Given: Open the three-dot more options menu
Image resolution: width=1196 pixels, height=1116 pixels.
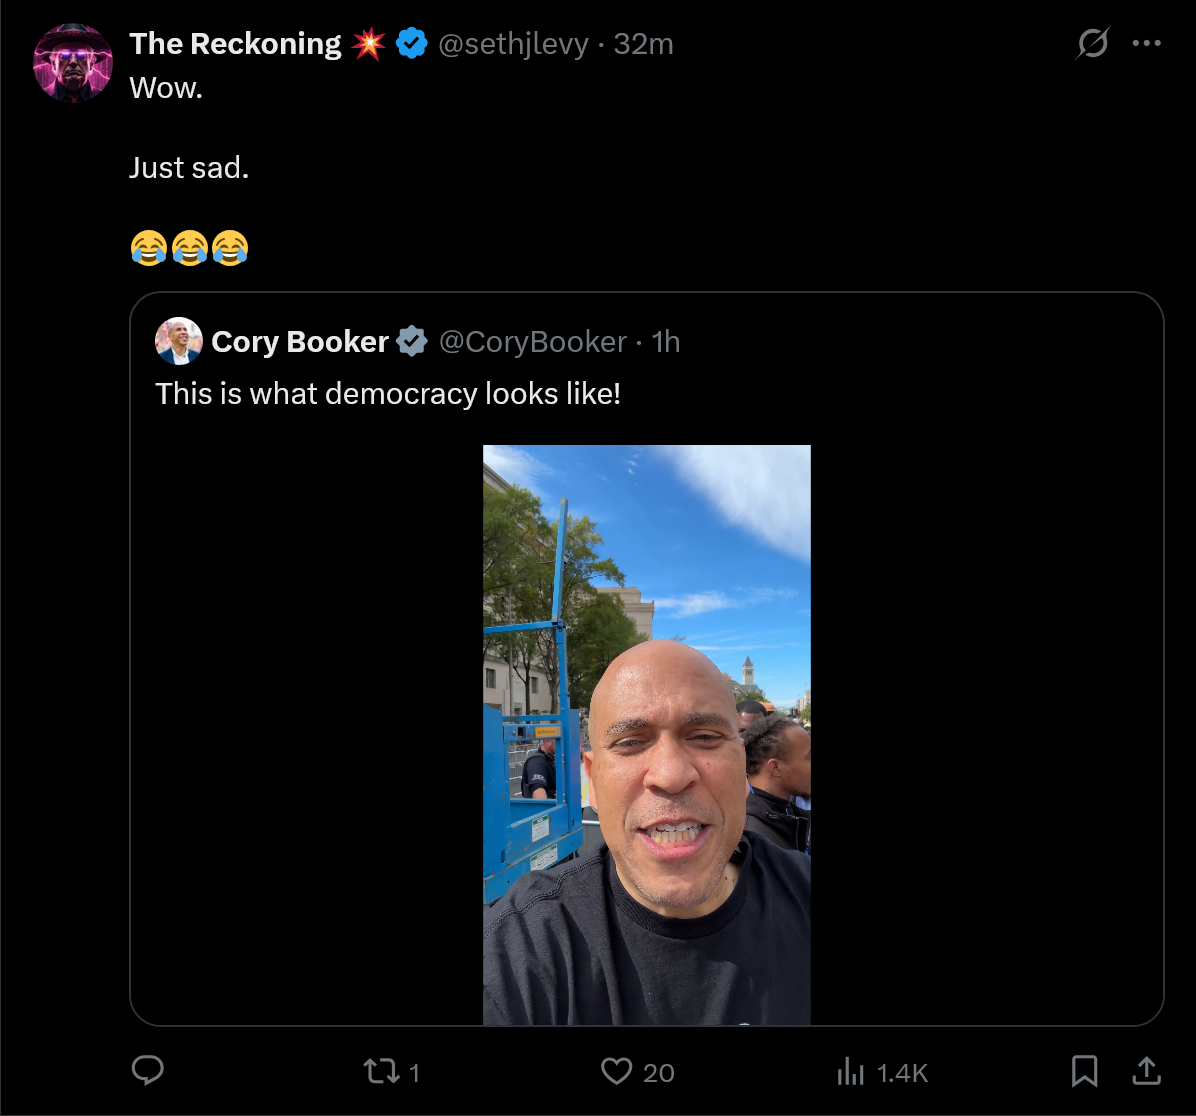Looking at the screenshot, I should coord(1146,44).
